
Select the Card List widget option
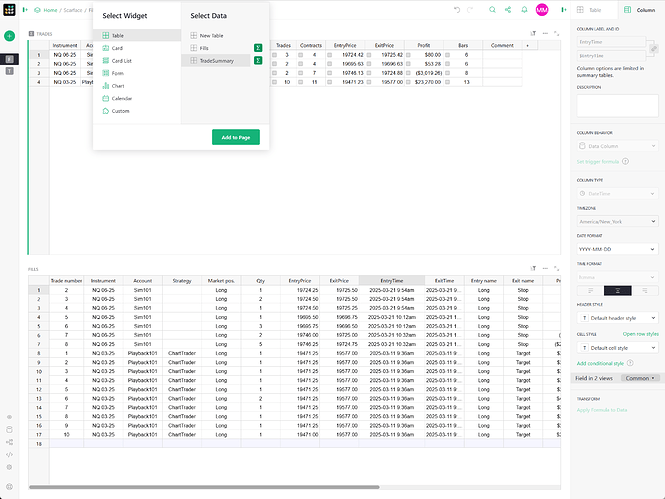click(137, 61)
